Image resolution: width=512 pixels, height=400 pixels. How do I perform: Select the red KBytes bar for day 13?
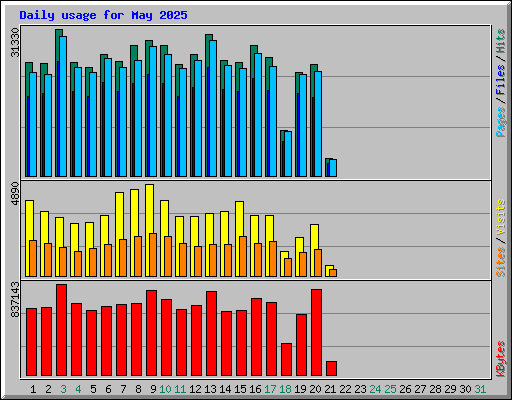212,334
